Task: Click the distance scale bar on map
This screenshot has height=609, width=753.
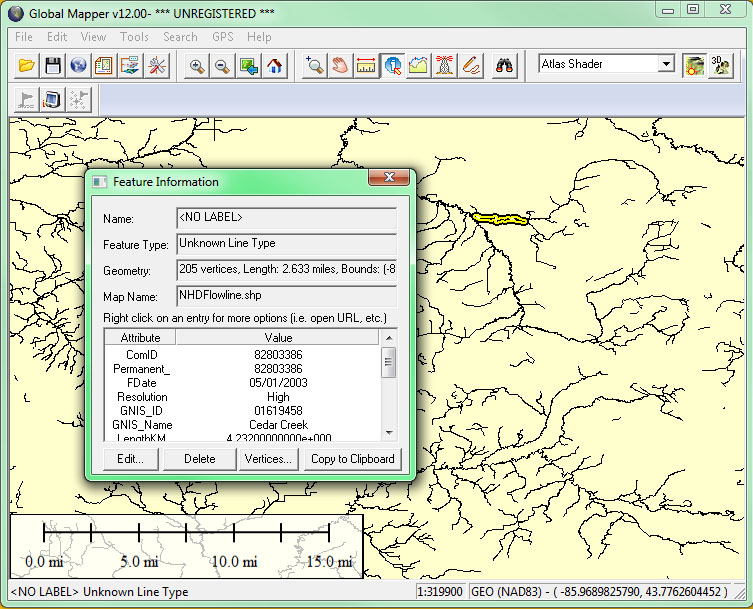Action: click(187, 546)
